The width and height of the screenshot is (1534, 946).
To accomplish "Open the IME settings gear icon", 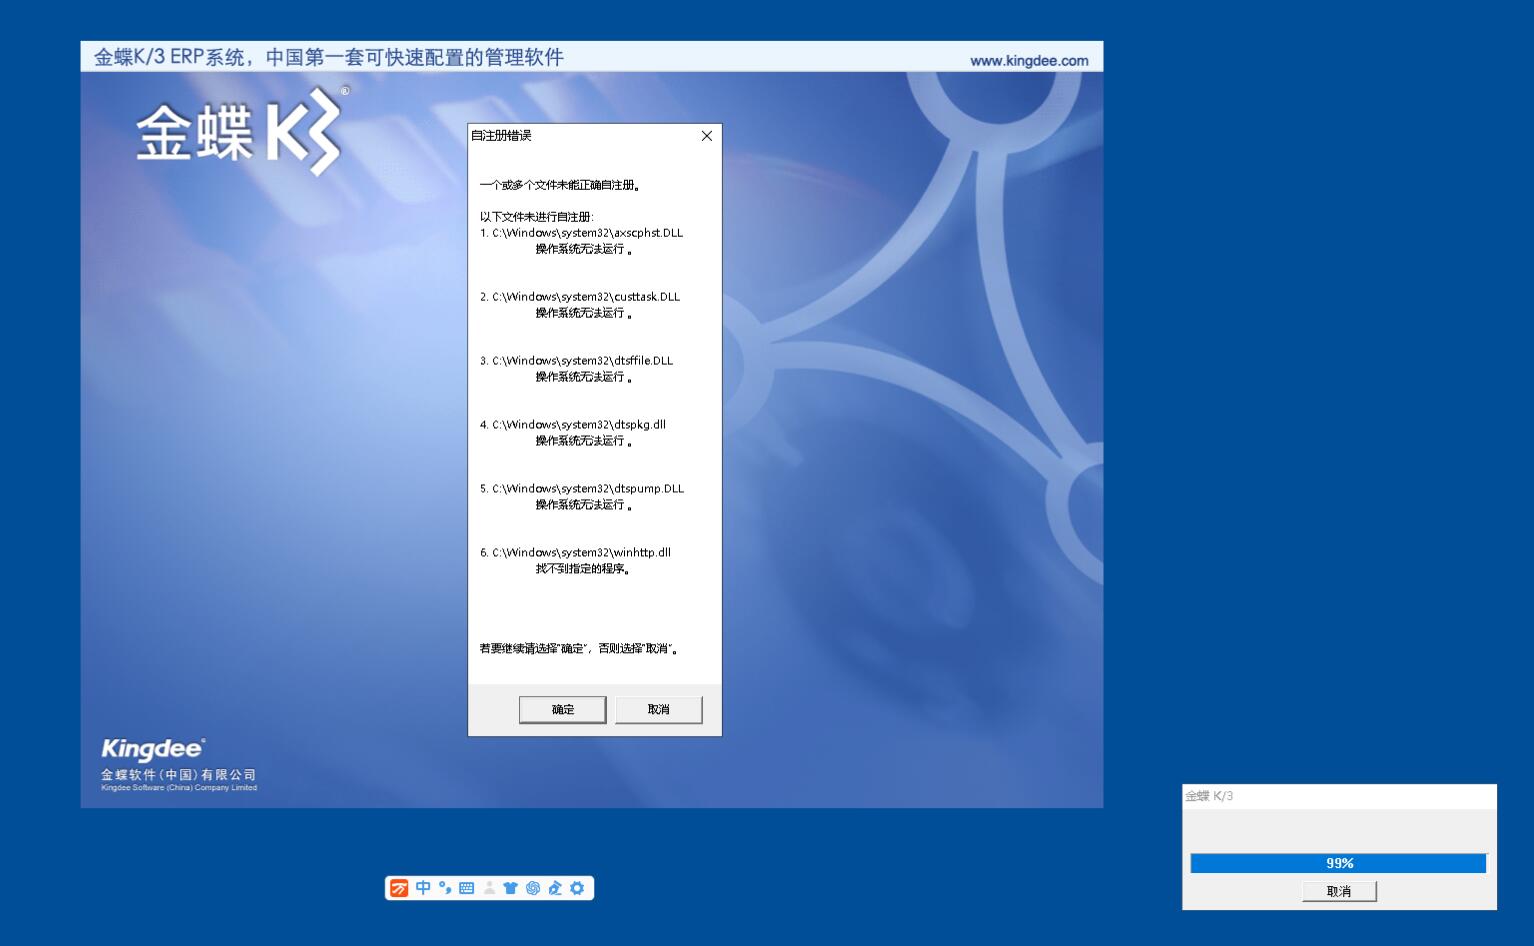I will (577, 888).
